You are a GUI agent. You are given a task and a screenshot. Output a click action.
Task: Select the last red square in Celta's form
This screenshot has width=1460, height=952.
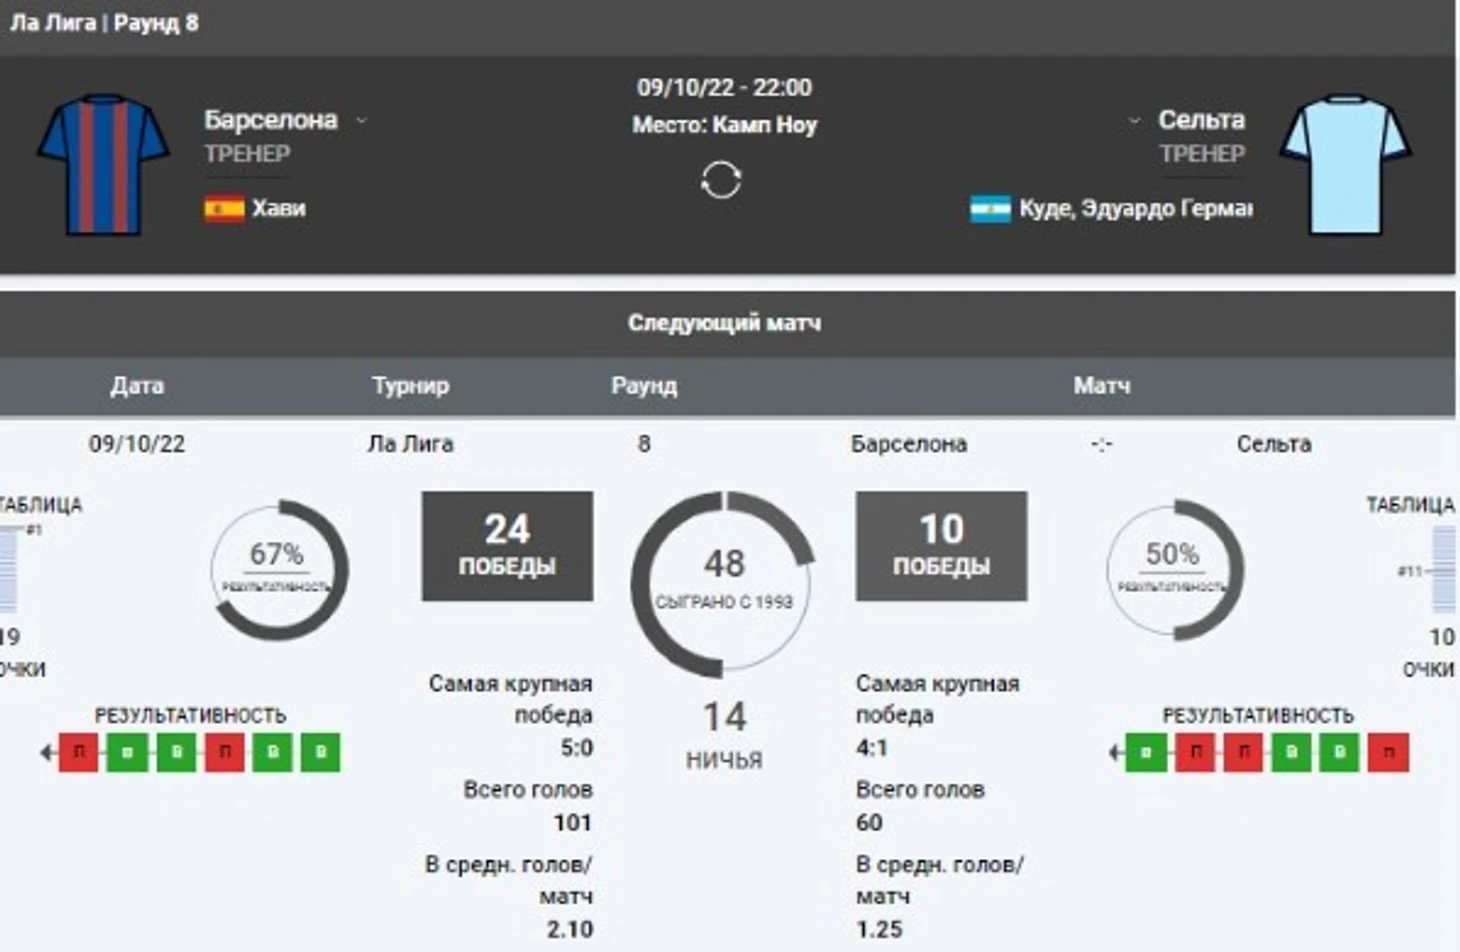[x=1388, y=752]
